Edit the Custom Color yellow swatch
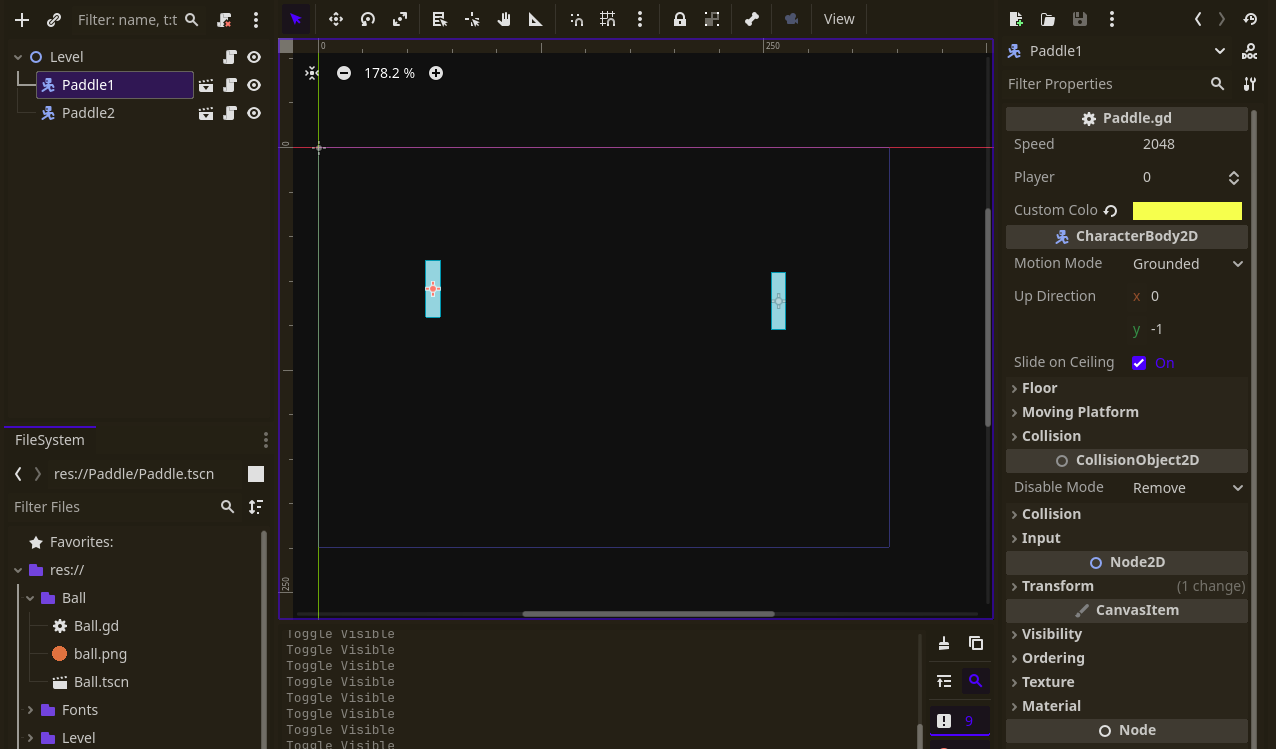The image size is (1276, 749). tap(1187, 210)
